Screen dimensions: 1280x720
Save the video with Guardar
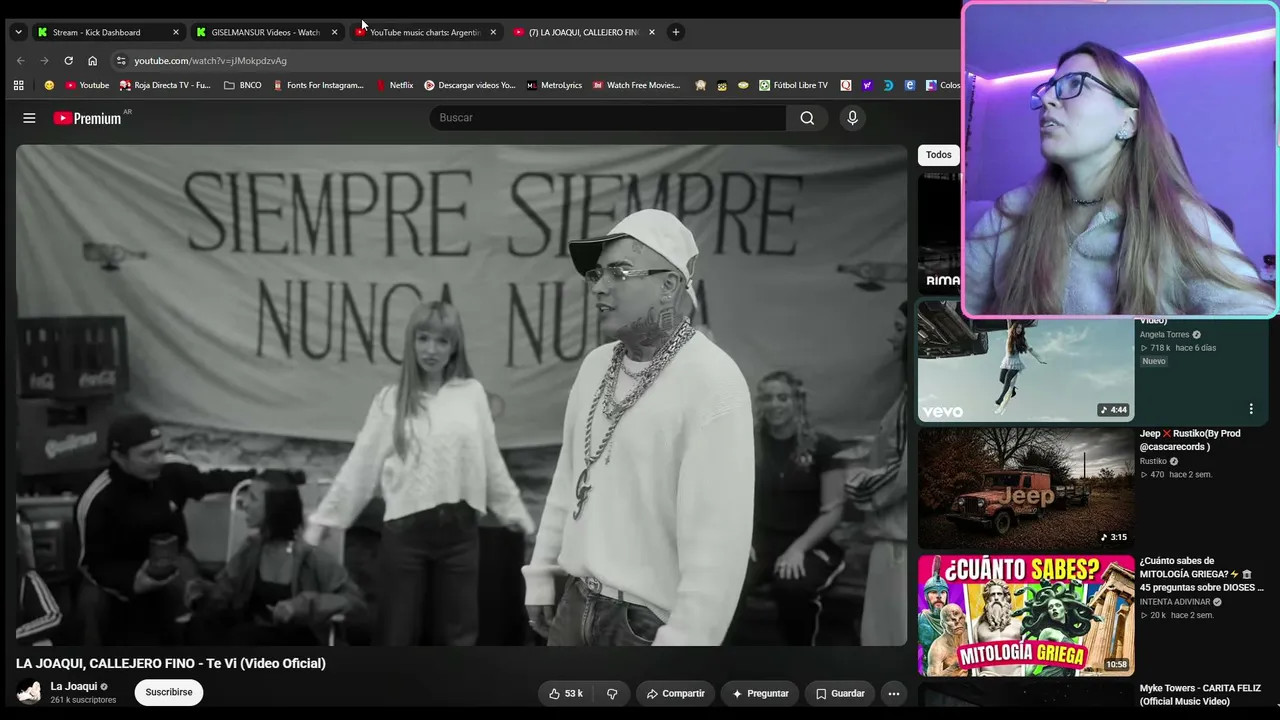[x=840, y=693]
